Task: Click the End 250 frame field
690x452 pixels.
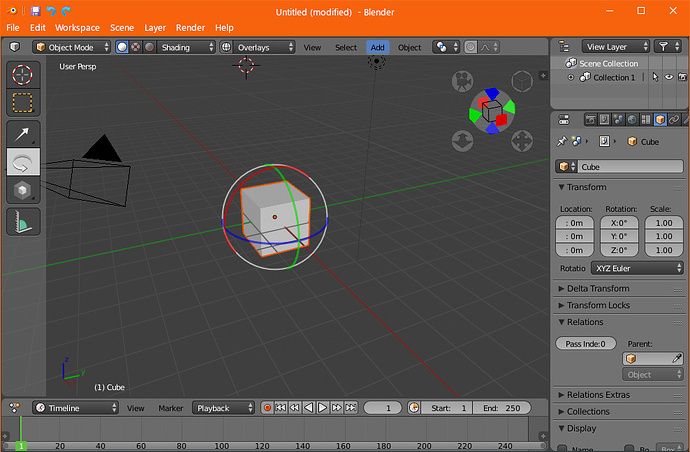Action: pyautogui.click(x=502, y=408)
